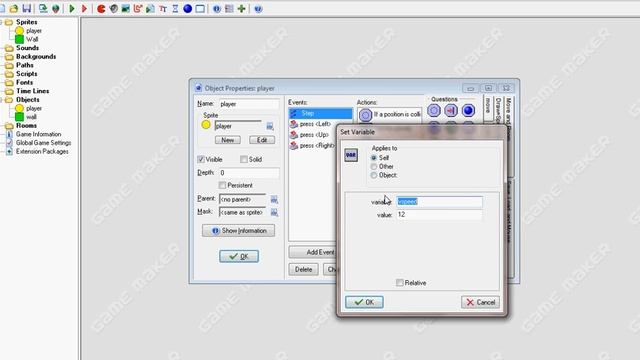Create an object with the blue ball toolbar icon
Screen dimensions: 640x360
point(187,9)
